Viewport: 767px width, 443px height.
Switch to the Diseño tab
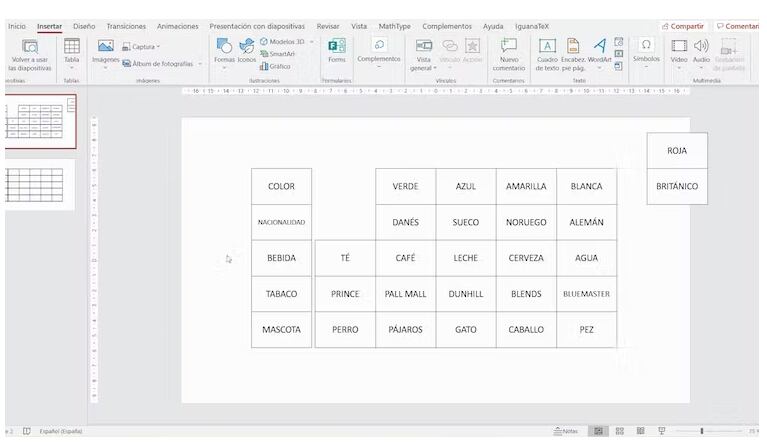pyautogui.click(x=84, y=26)
